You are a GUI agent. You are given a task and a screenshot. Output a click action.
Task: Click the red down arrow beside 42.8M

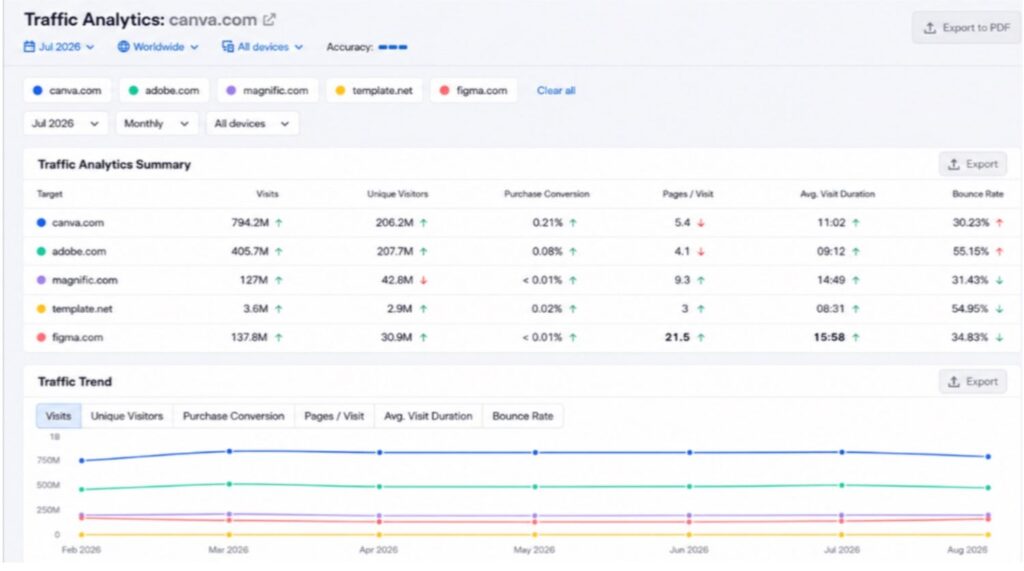coord(424,280)
